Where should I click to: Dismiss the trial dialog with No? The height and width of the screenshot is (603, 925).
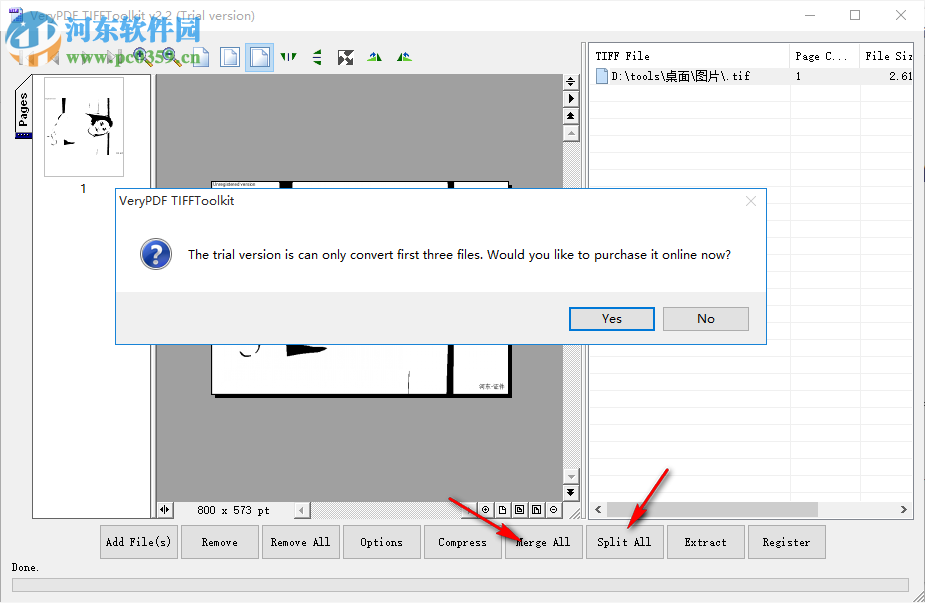point(705,318)
